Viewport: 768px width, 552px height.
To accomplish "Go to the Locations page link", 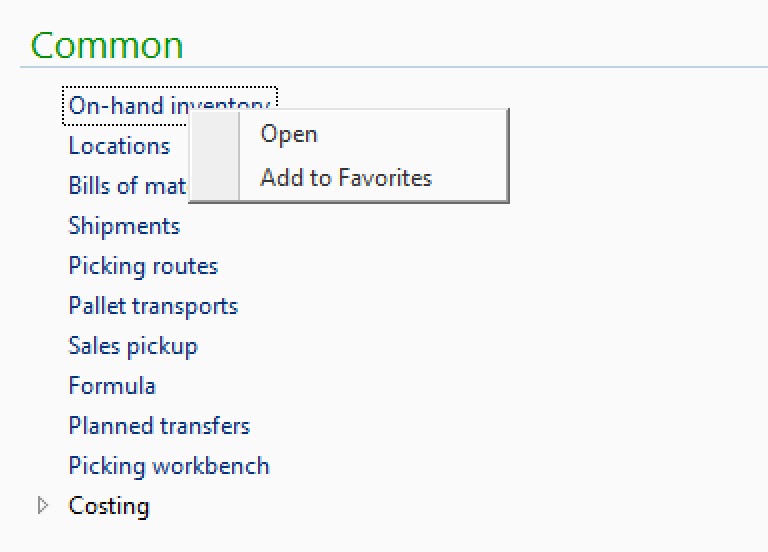I will click(x=119, y=146).
